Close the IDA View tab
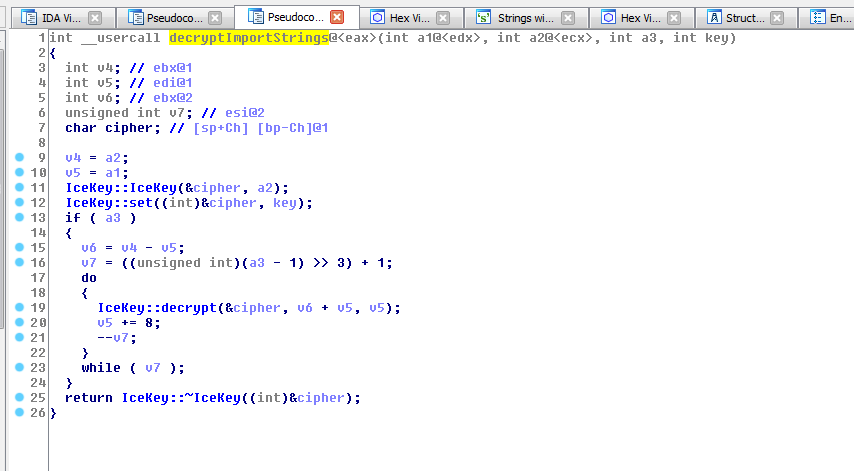Viewport: 854px width, 471px height. pyautogui.click(x=95, y=18)
